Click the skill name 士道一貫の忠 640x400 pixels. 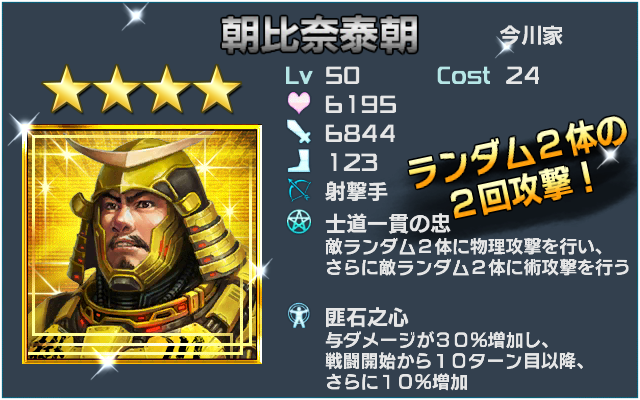(x=387, y=223)
